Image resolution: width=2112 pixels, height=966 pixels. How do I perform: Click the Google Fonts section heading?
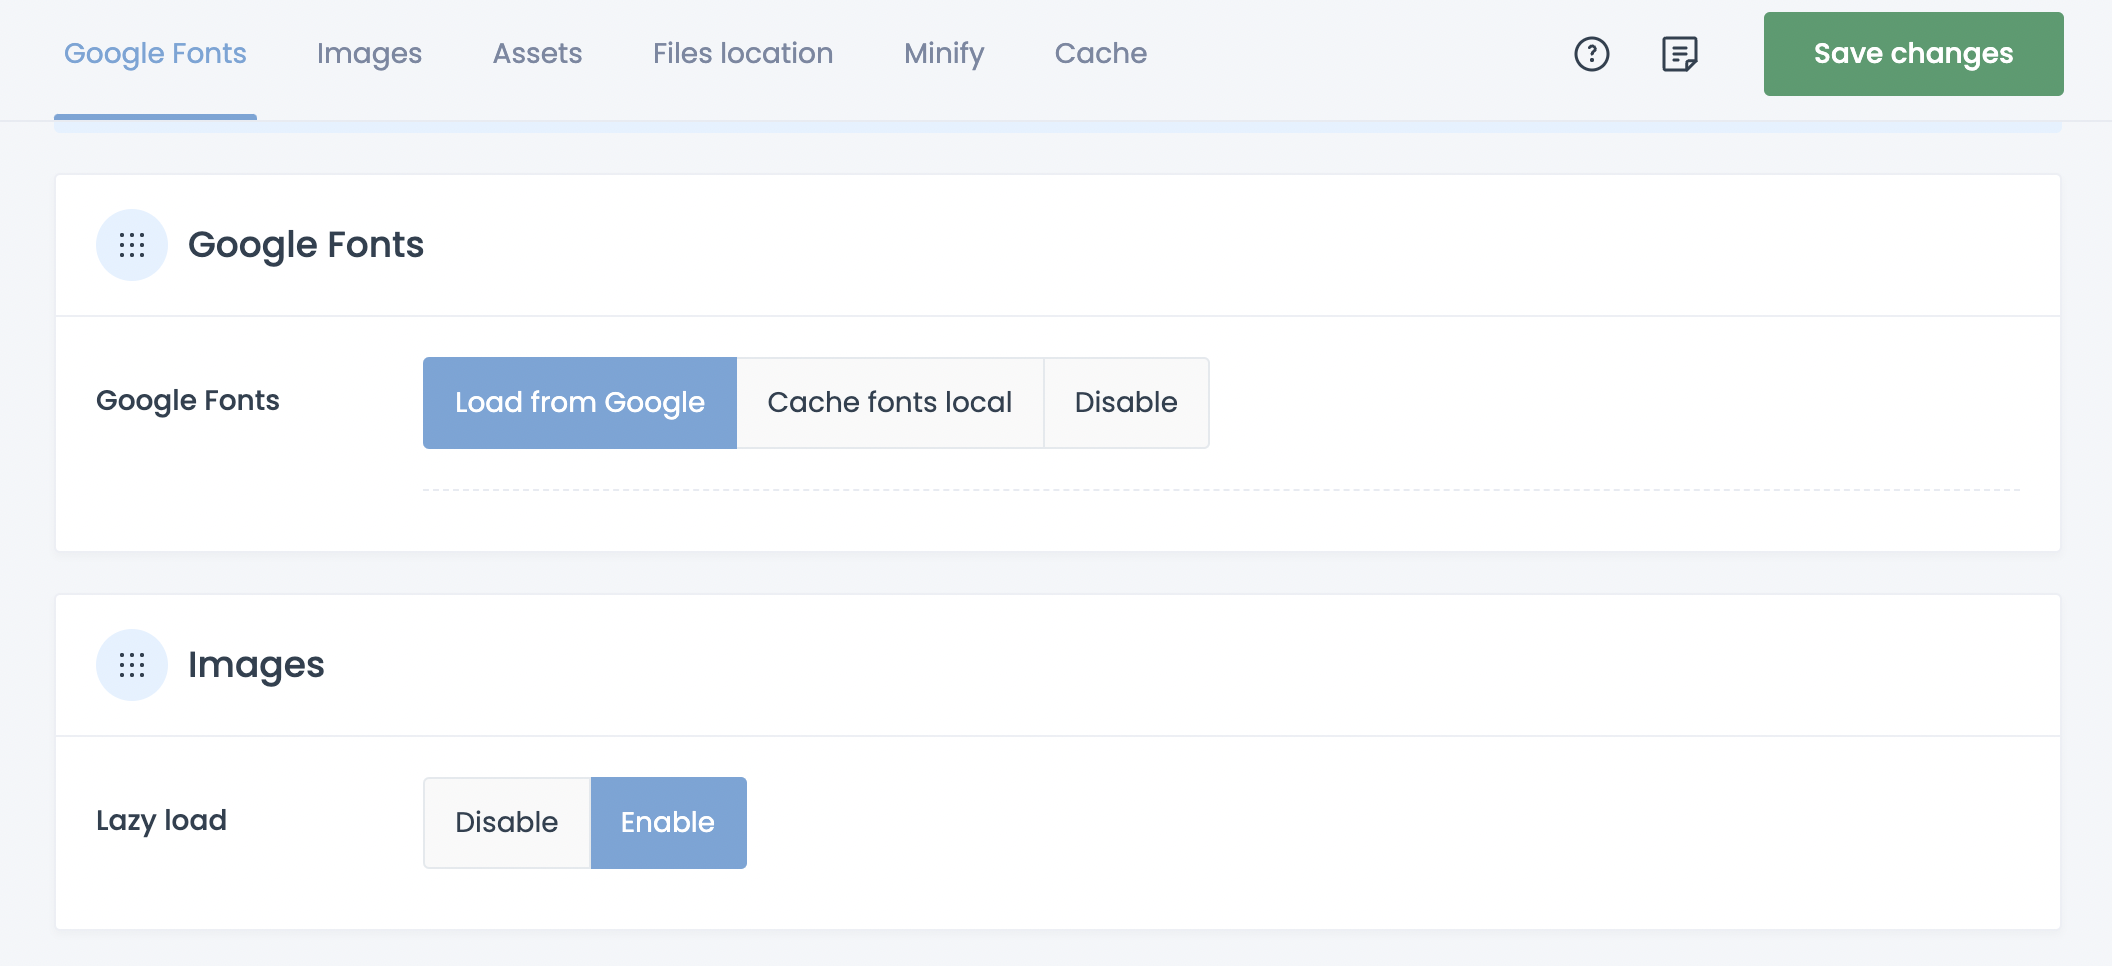(306, 245)
